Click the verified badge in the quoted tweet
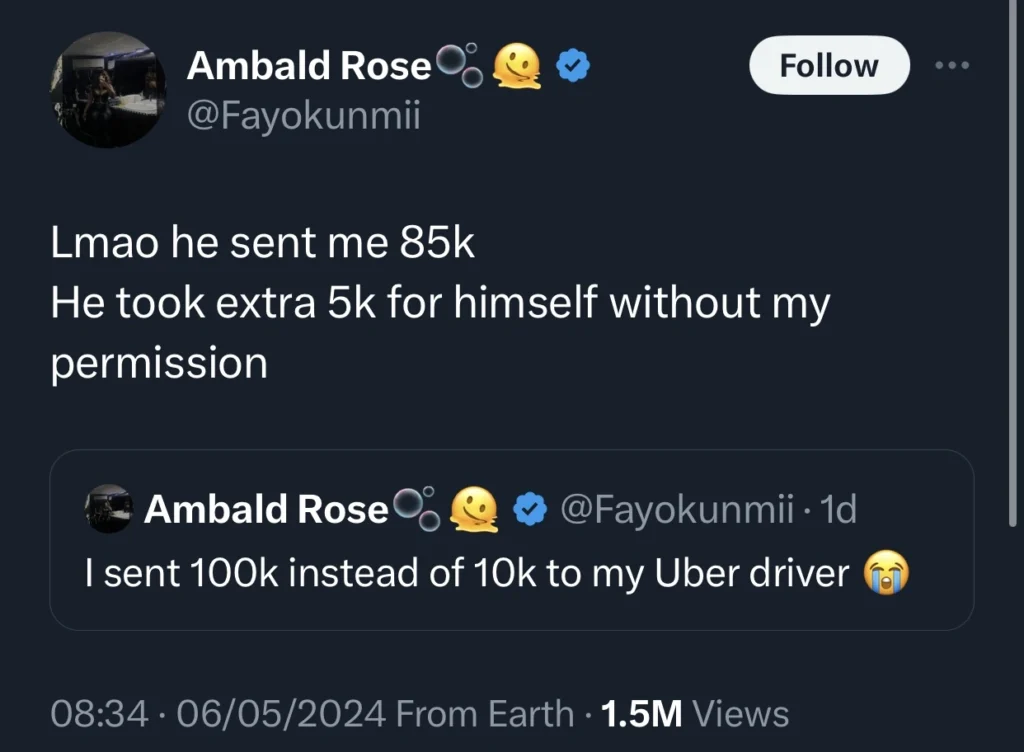Image resolution: width=1024 pixels, height=752 pixels. pos(531,509)
